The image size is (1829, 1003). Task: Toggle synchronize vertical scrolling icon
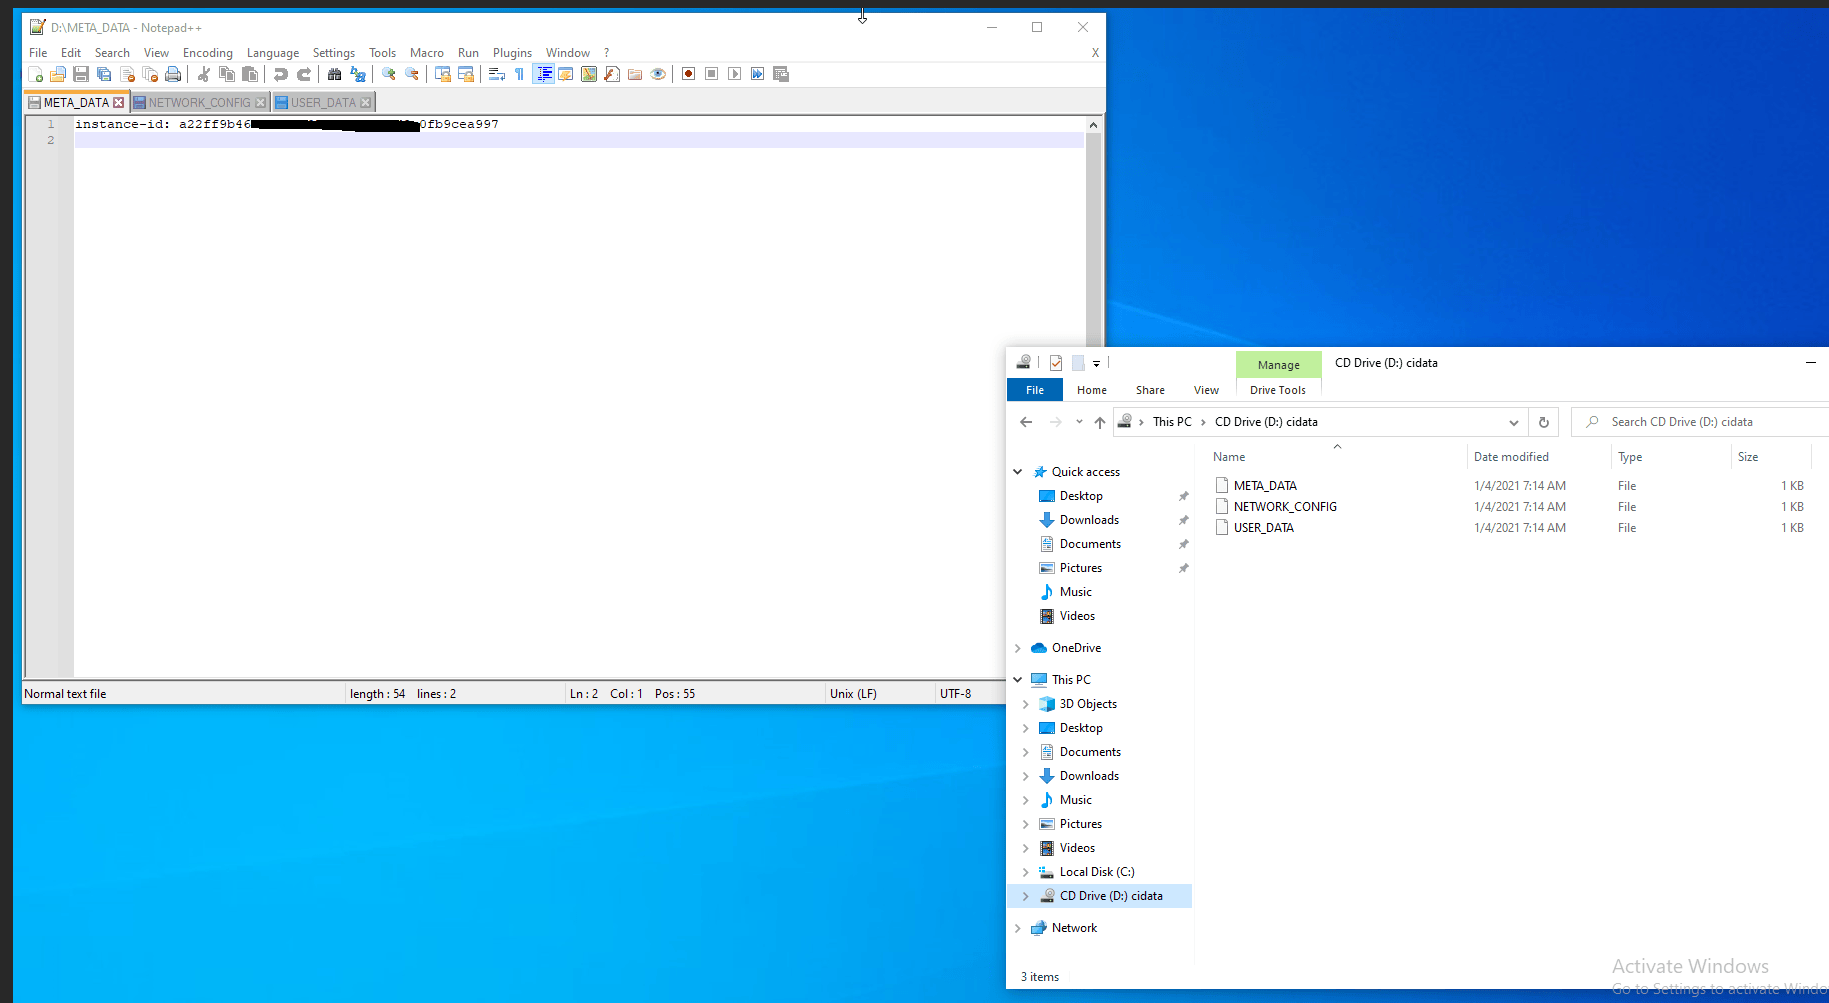443,74
